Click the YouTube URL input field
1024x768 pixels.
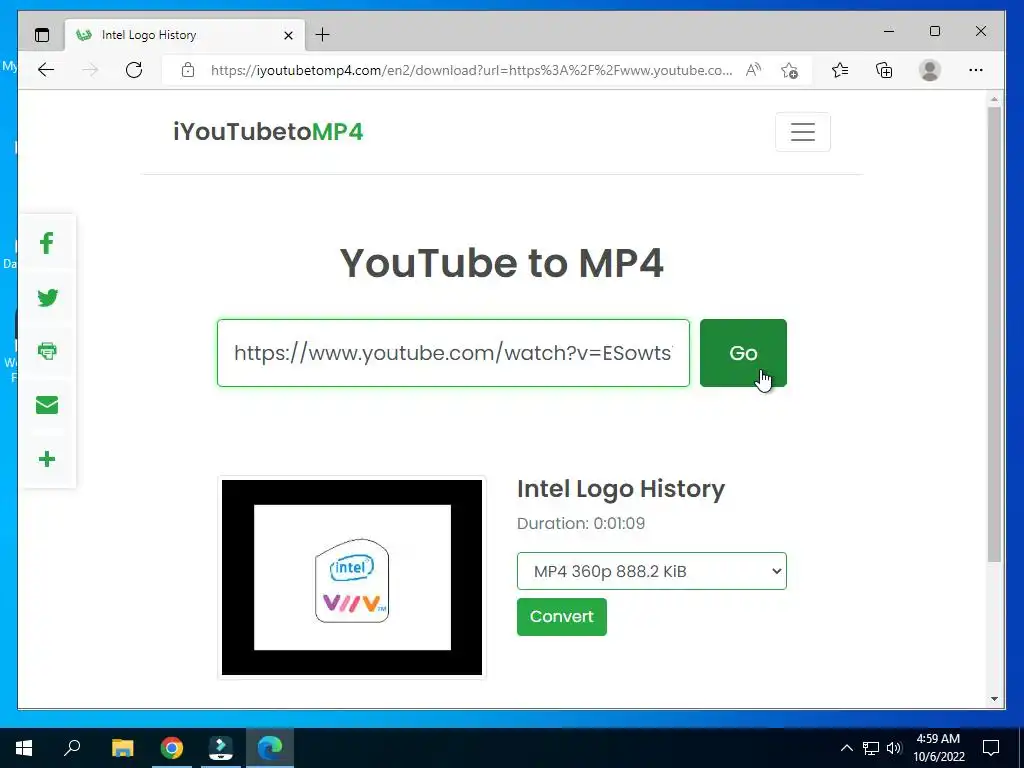pos(453,353)
